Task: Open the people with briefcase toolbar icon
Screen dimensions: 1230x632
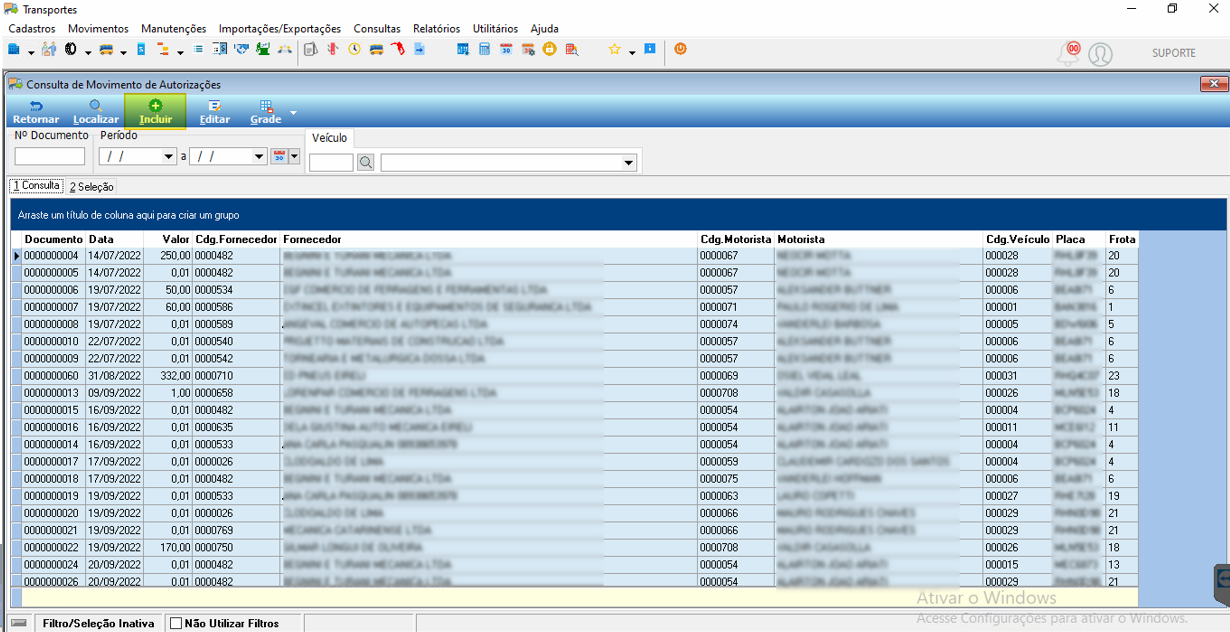Action: click(48, 49)
